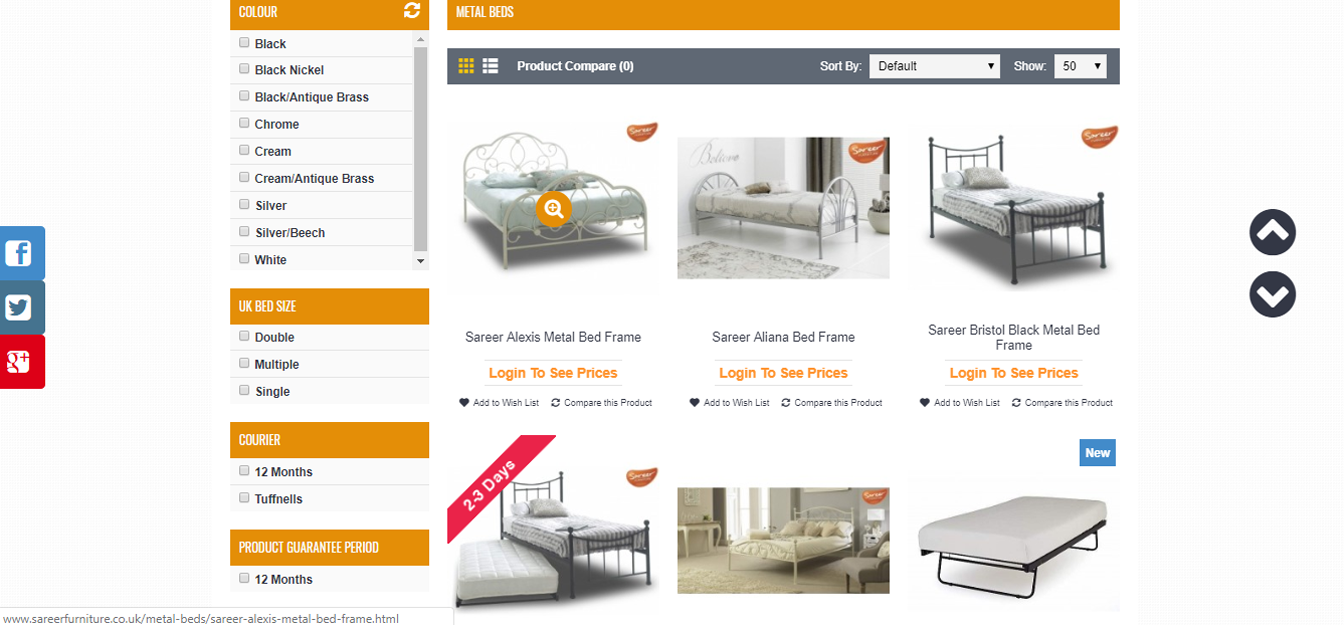The height and width of the screenshot is (625, 1344).
Task: Reset the Colour filter with refresh icon
Action: (412, 11)
